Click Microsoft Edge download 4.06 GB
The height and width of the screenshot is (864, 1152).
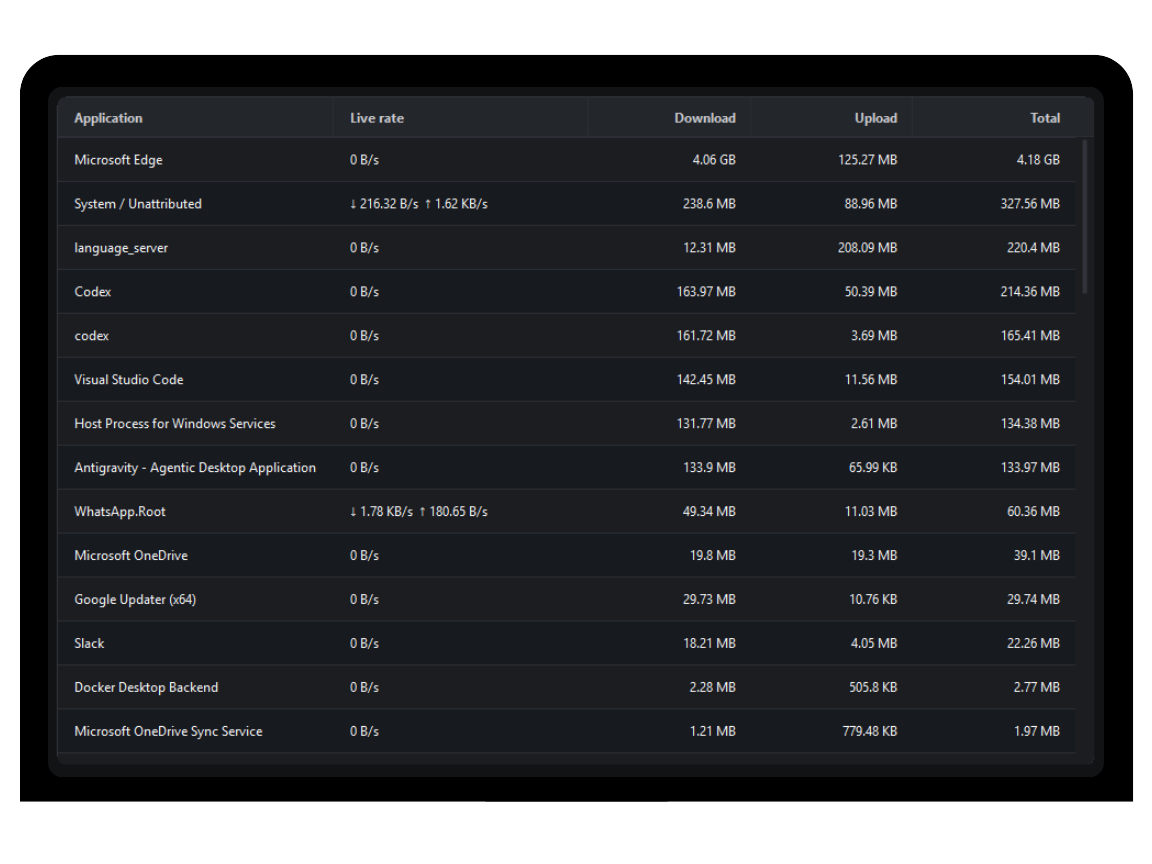pos(713,160)
